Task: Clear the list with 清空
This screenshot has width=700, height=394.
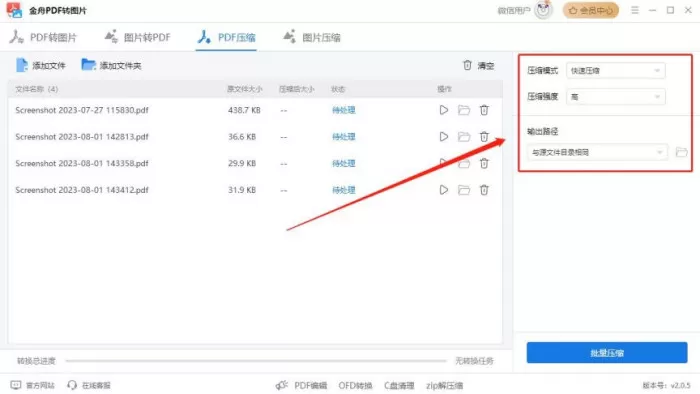Action: (478, 66)
